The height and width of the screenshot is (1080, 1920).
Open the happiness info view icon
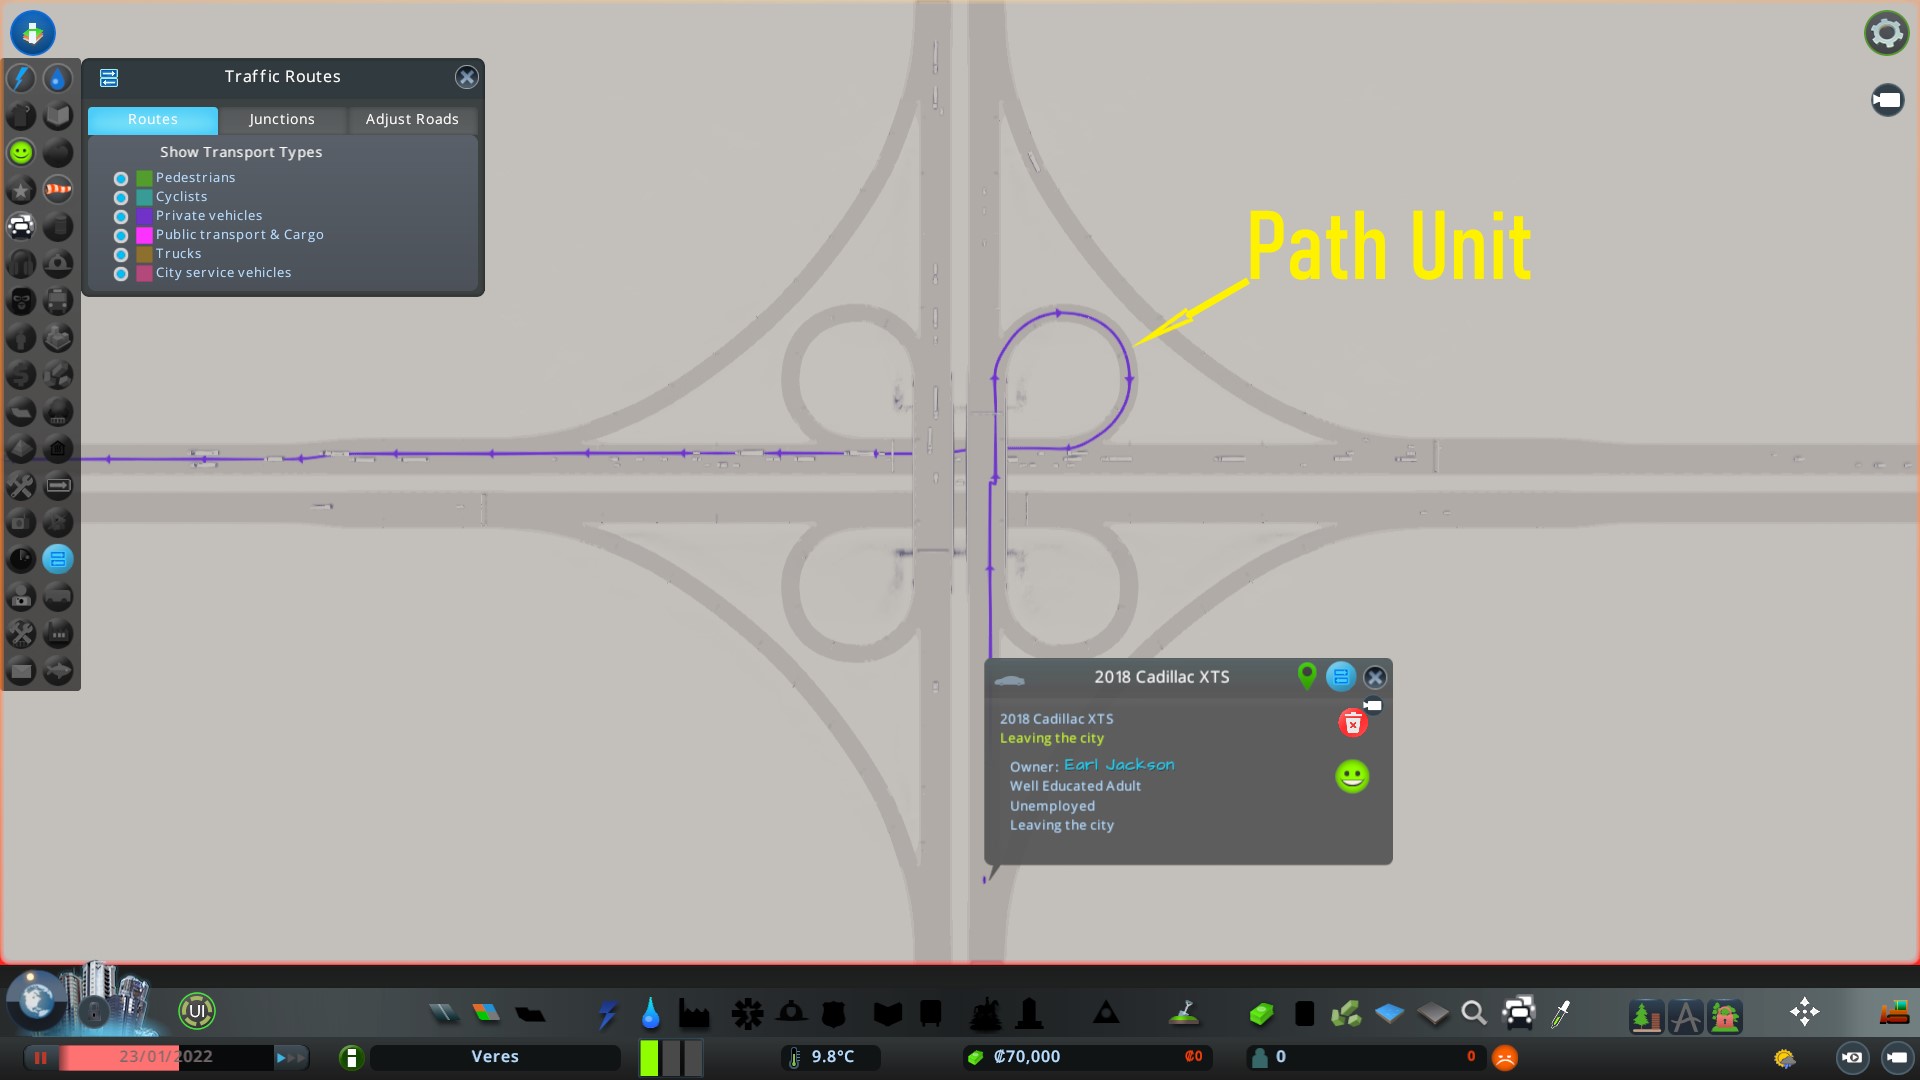(x=21, y=152)
